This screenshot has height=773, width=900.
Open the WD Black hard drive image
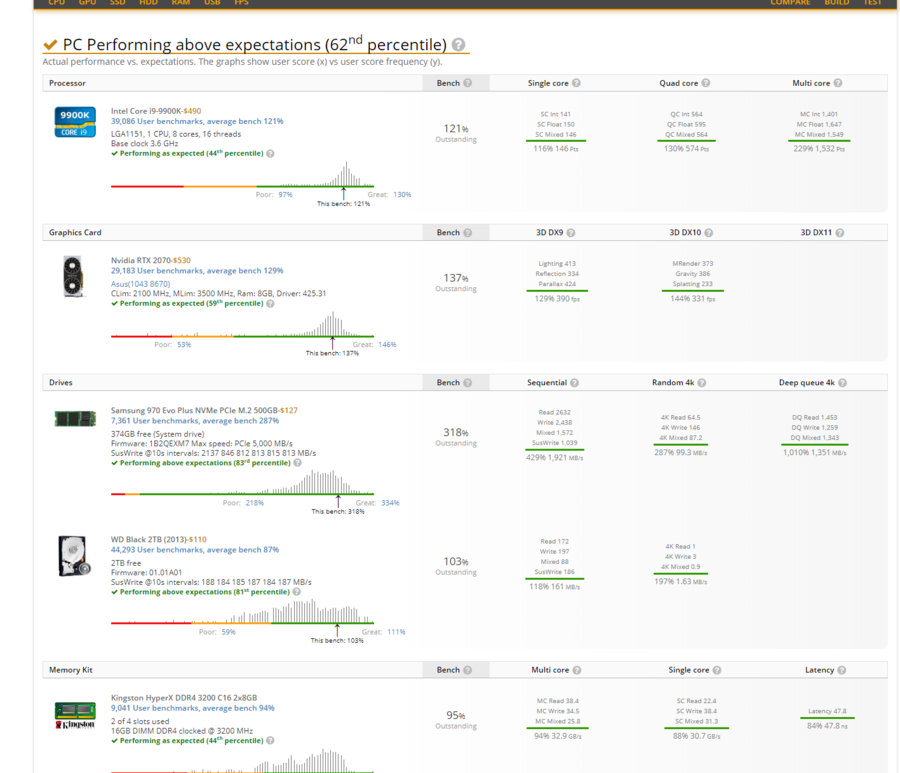pos(74,556)
